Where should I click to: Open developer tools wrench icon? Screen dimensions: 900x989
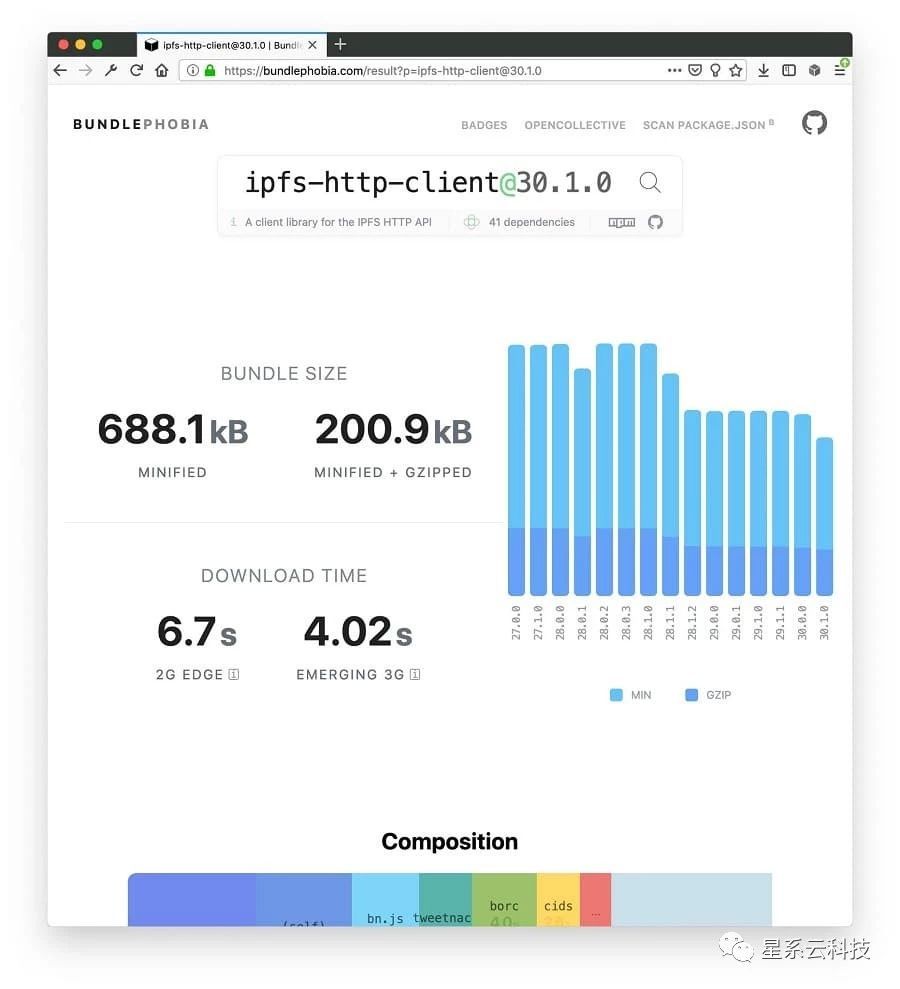click(x=111, y=71)
